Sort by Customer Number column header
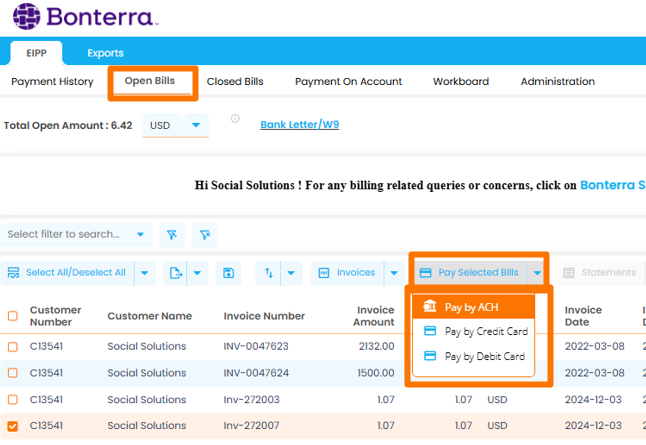The width and height of the screenshot is (646, 445). (55, 316)
